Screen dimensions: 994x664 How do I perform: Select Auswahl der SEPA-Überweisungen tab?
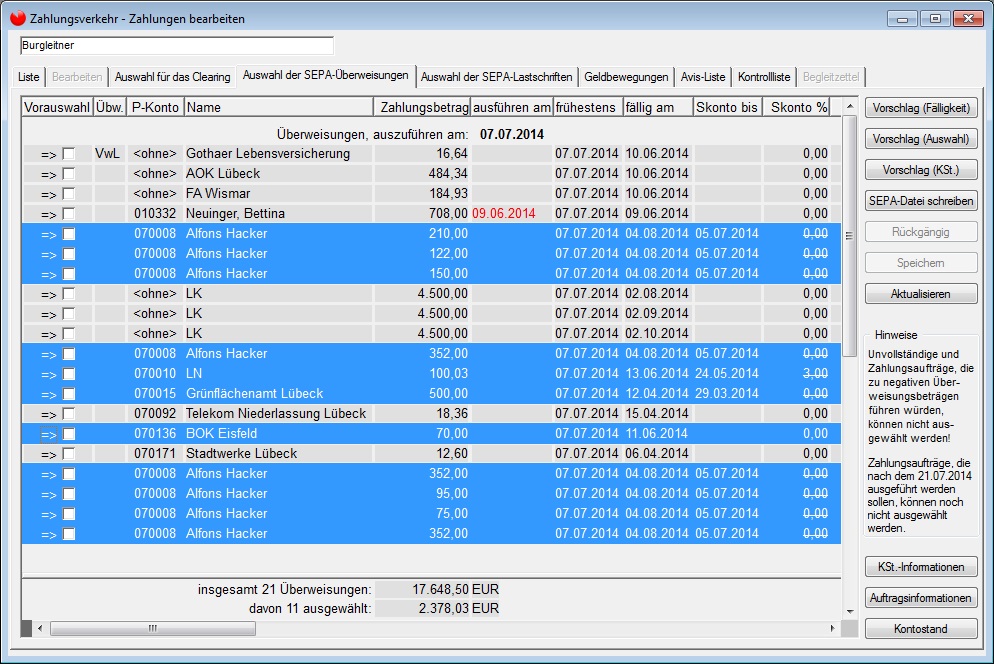click(x=326, y=75)
